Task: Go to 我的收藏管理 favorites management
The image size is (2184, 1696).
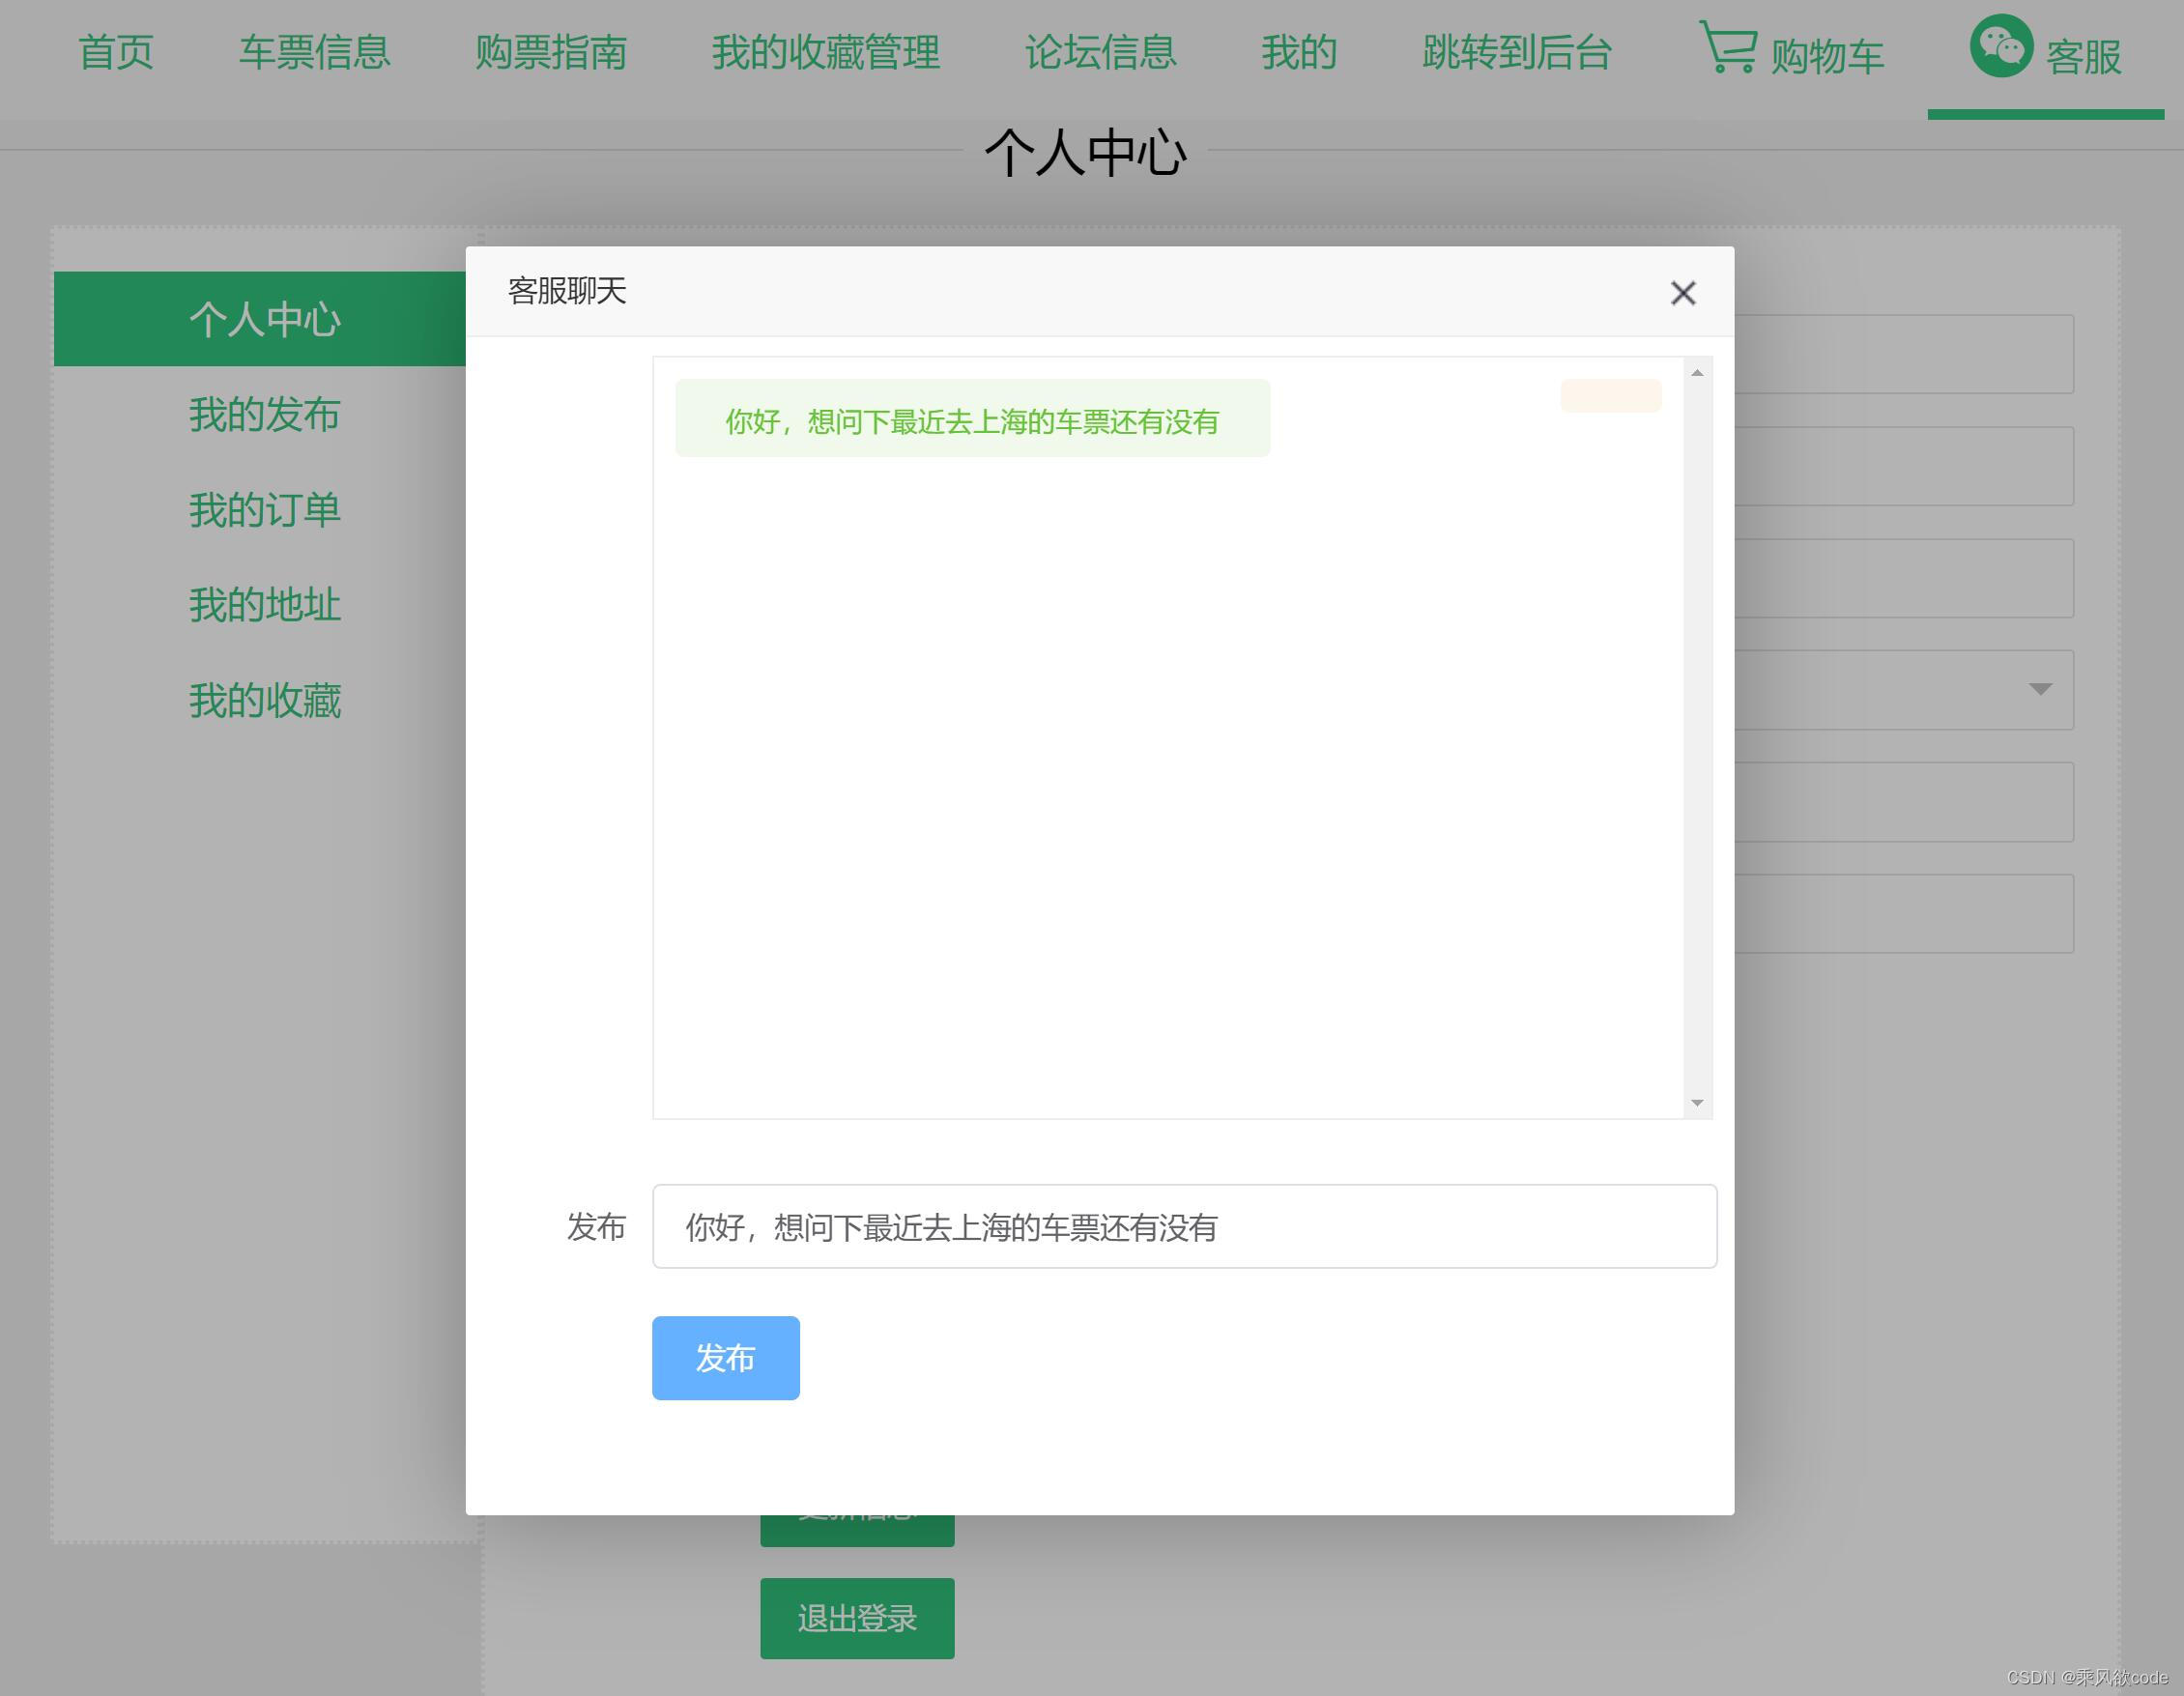Action: pyautogui.click(x=825, y=55)
